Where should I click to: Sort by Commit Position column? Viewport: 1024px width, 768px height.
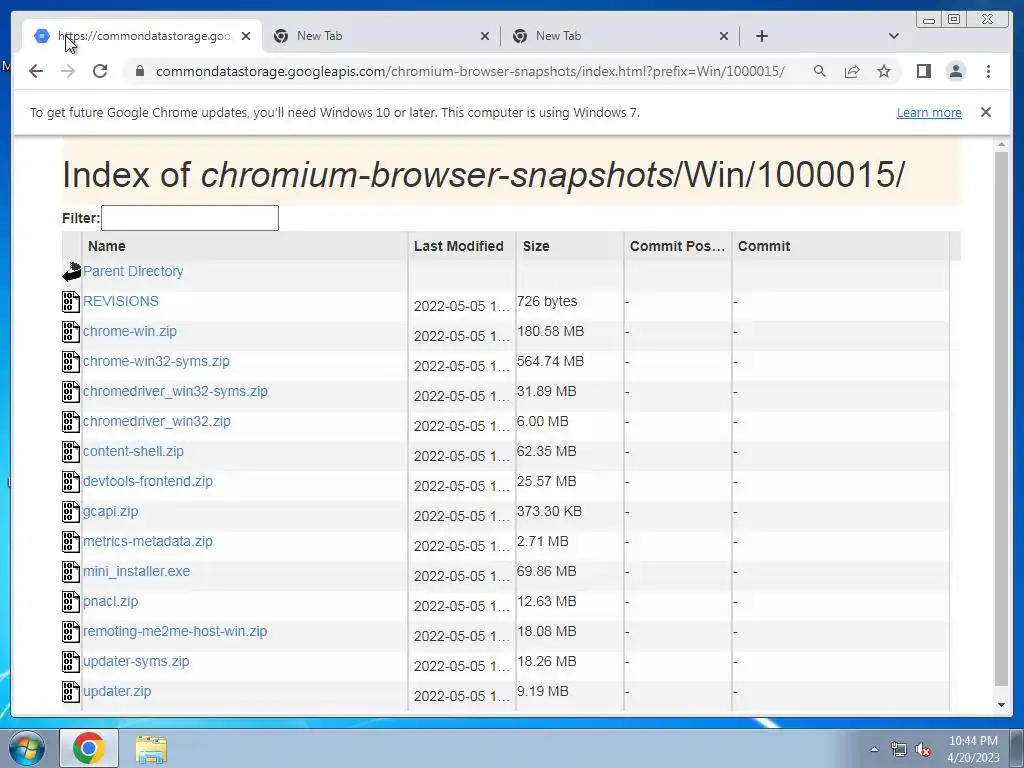(x=677, y=246)
